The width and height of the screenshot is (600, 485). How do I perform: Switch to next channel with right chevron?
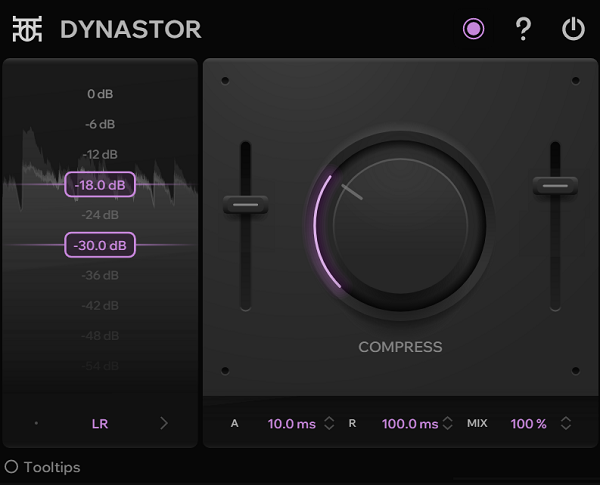click(x=164, y=423)
